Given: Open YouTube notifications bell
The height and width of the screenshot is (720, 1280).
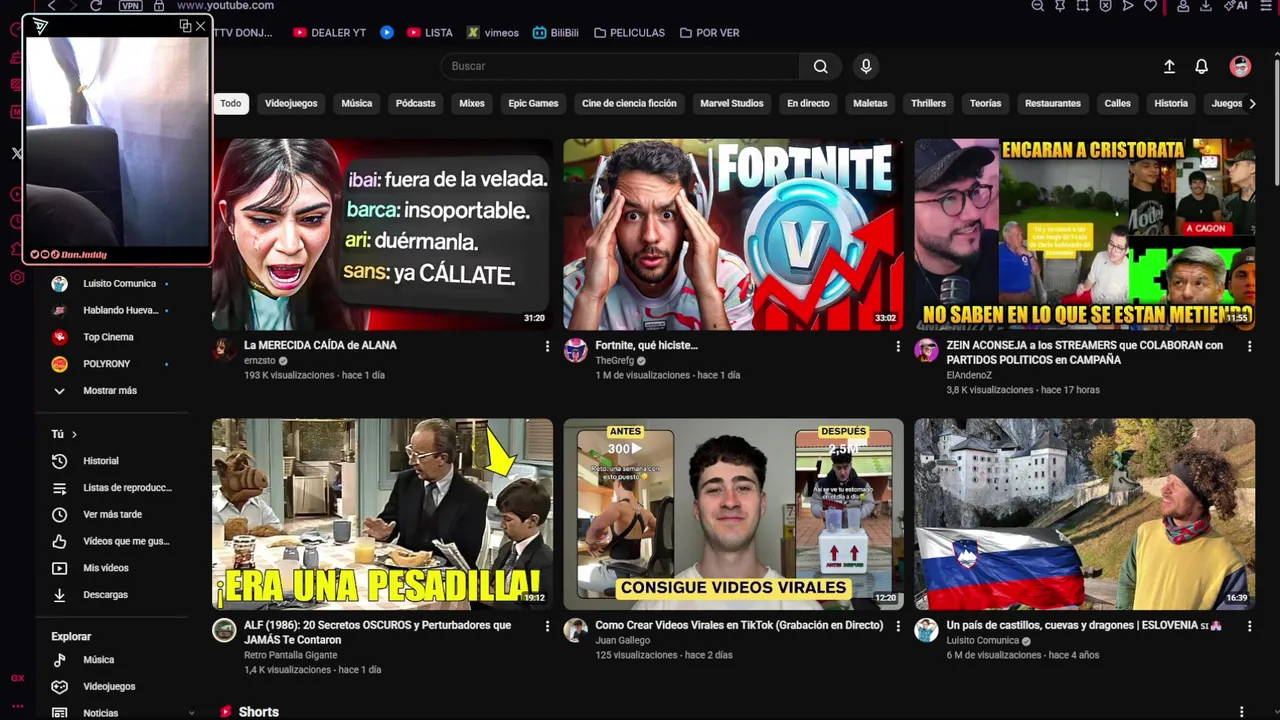Looking at the screenshot, I should (1202, 66).
